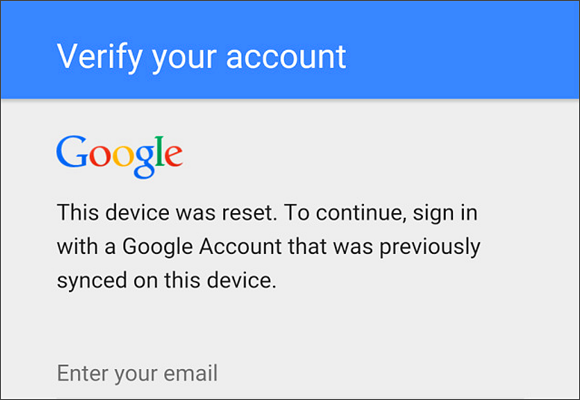Click "Google Account" in the message text

[202, 248]
